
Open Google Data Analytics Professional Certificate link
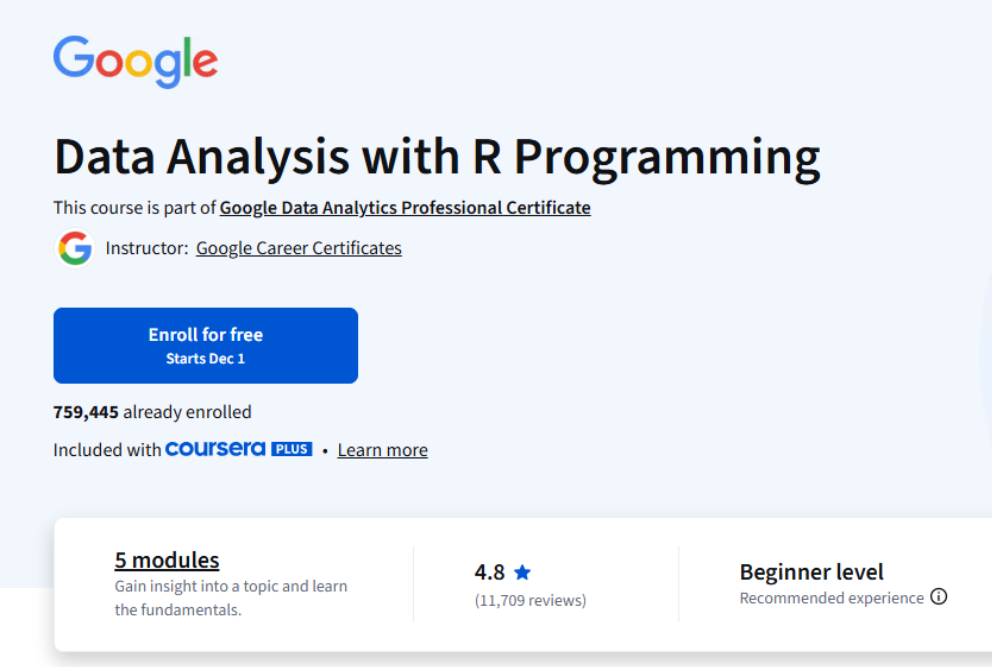[x=404, y=208]
